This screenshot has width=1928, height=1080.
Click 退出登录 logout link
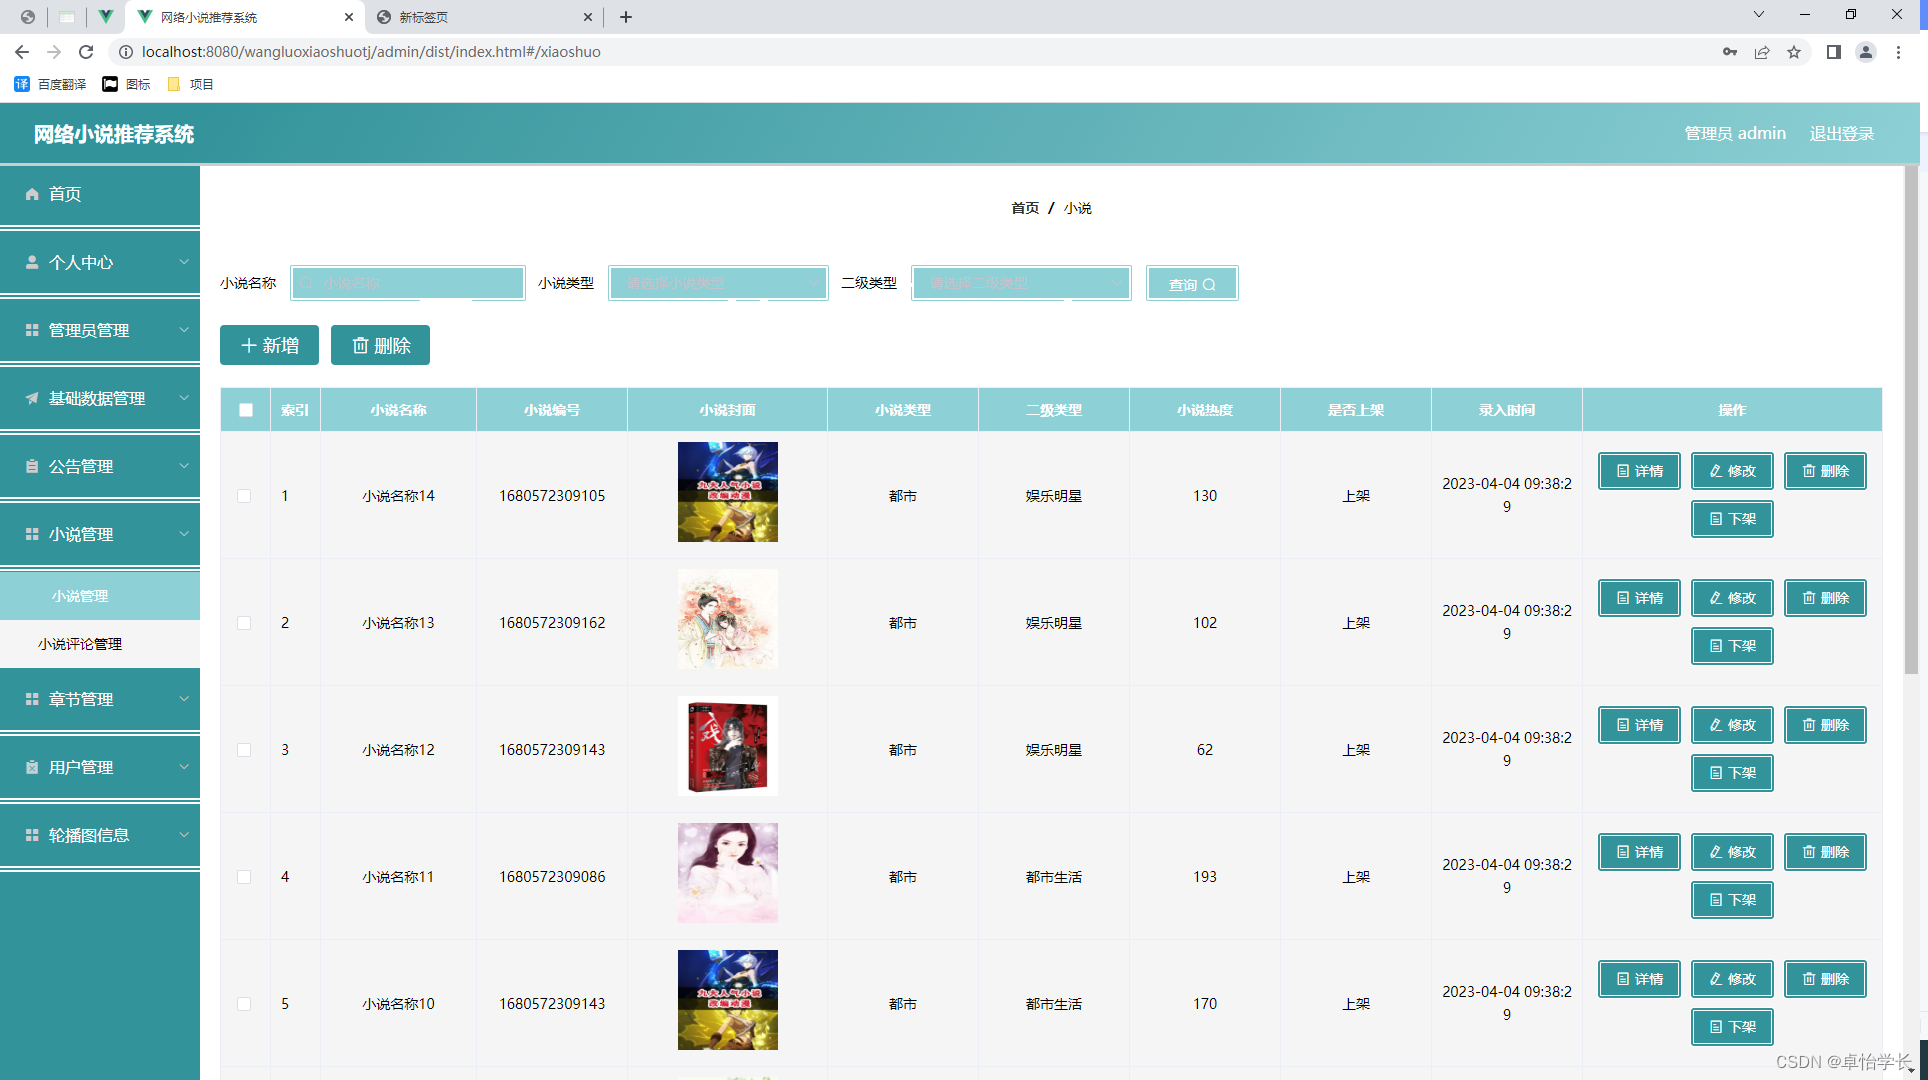pos(1841,133)
